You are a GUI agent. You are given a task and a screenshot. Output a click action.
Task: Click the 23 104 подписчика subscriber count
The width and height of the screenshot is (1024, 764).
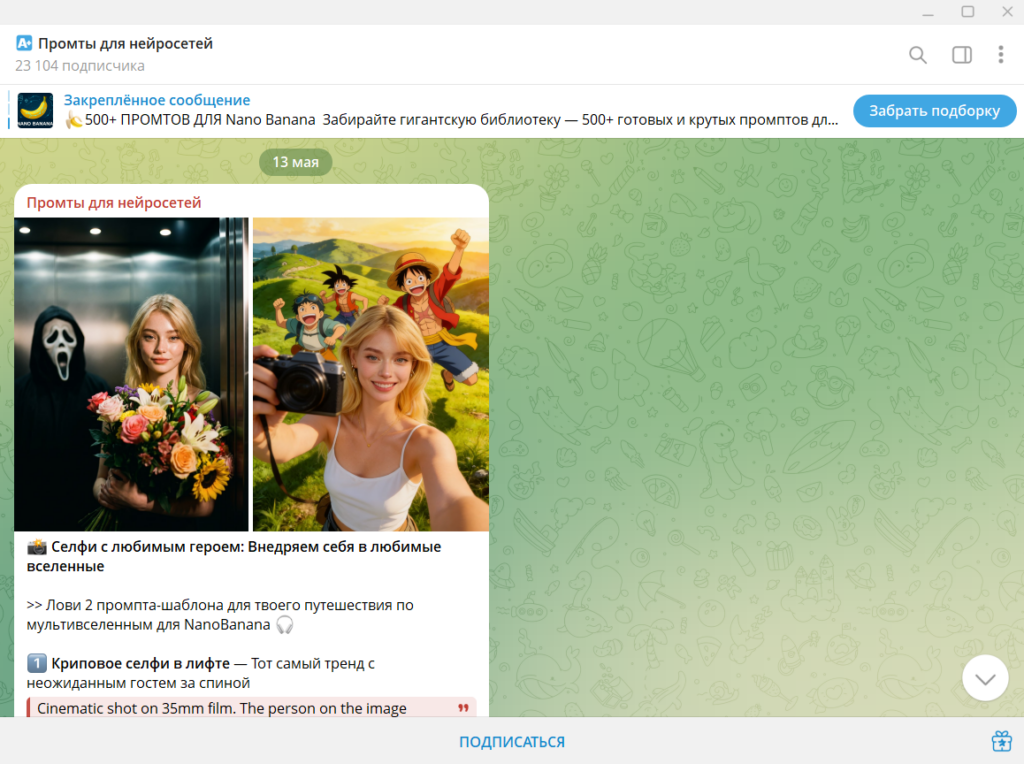80,66
